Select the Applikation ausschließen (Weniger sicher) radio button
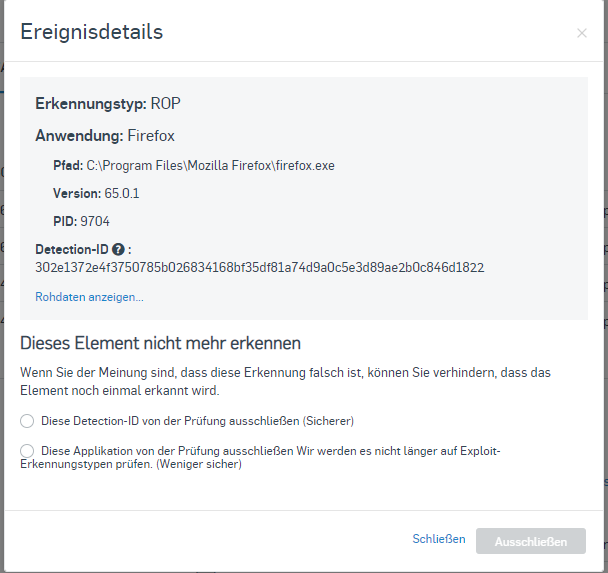This screenshot has height=573, width=608. click(27, 451)
